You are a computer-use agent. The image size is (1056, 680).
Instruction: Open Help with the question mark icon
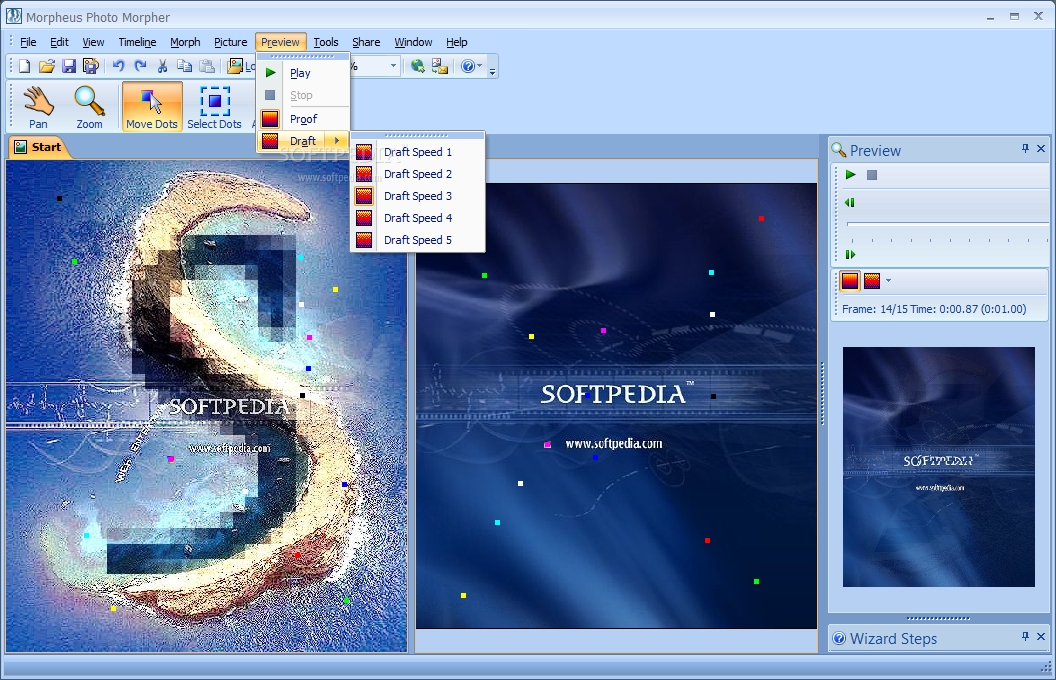pyautogui.click(x=467, y=66)
